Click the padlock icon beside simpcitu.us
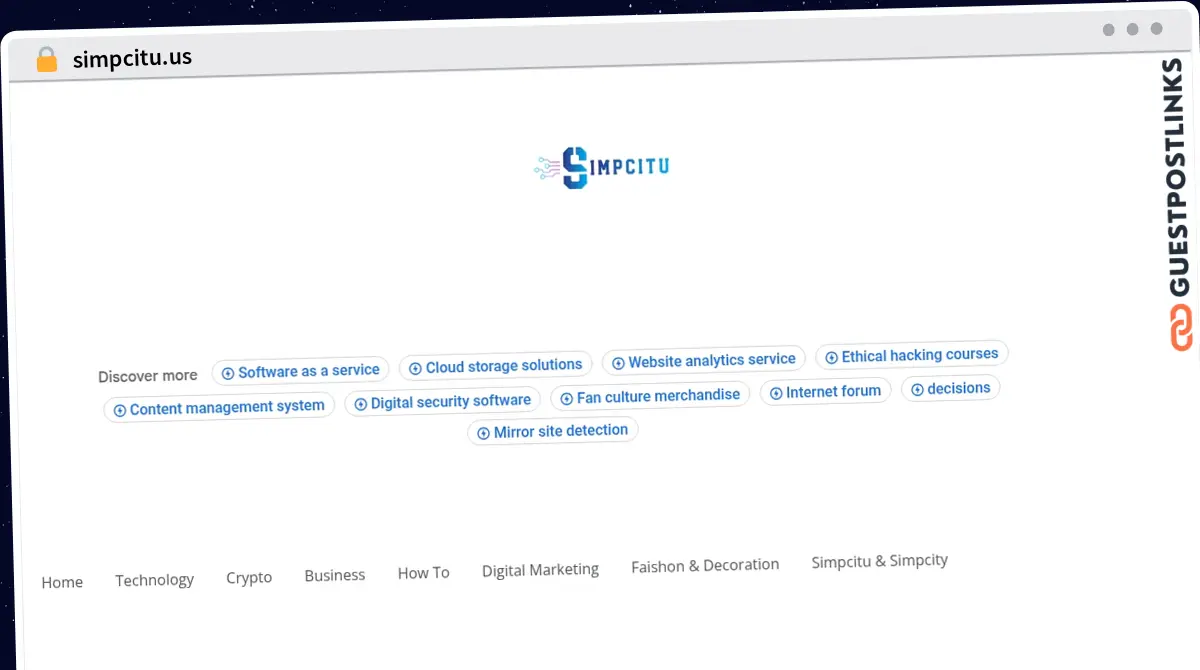Viewport: 1200px width, 670px height. click(x=46, y=58)
